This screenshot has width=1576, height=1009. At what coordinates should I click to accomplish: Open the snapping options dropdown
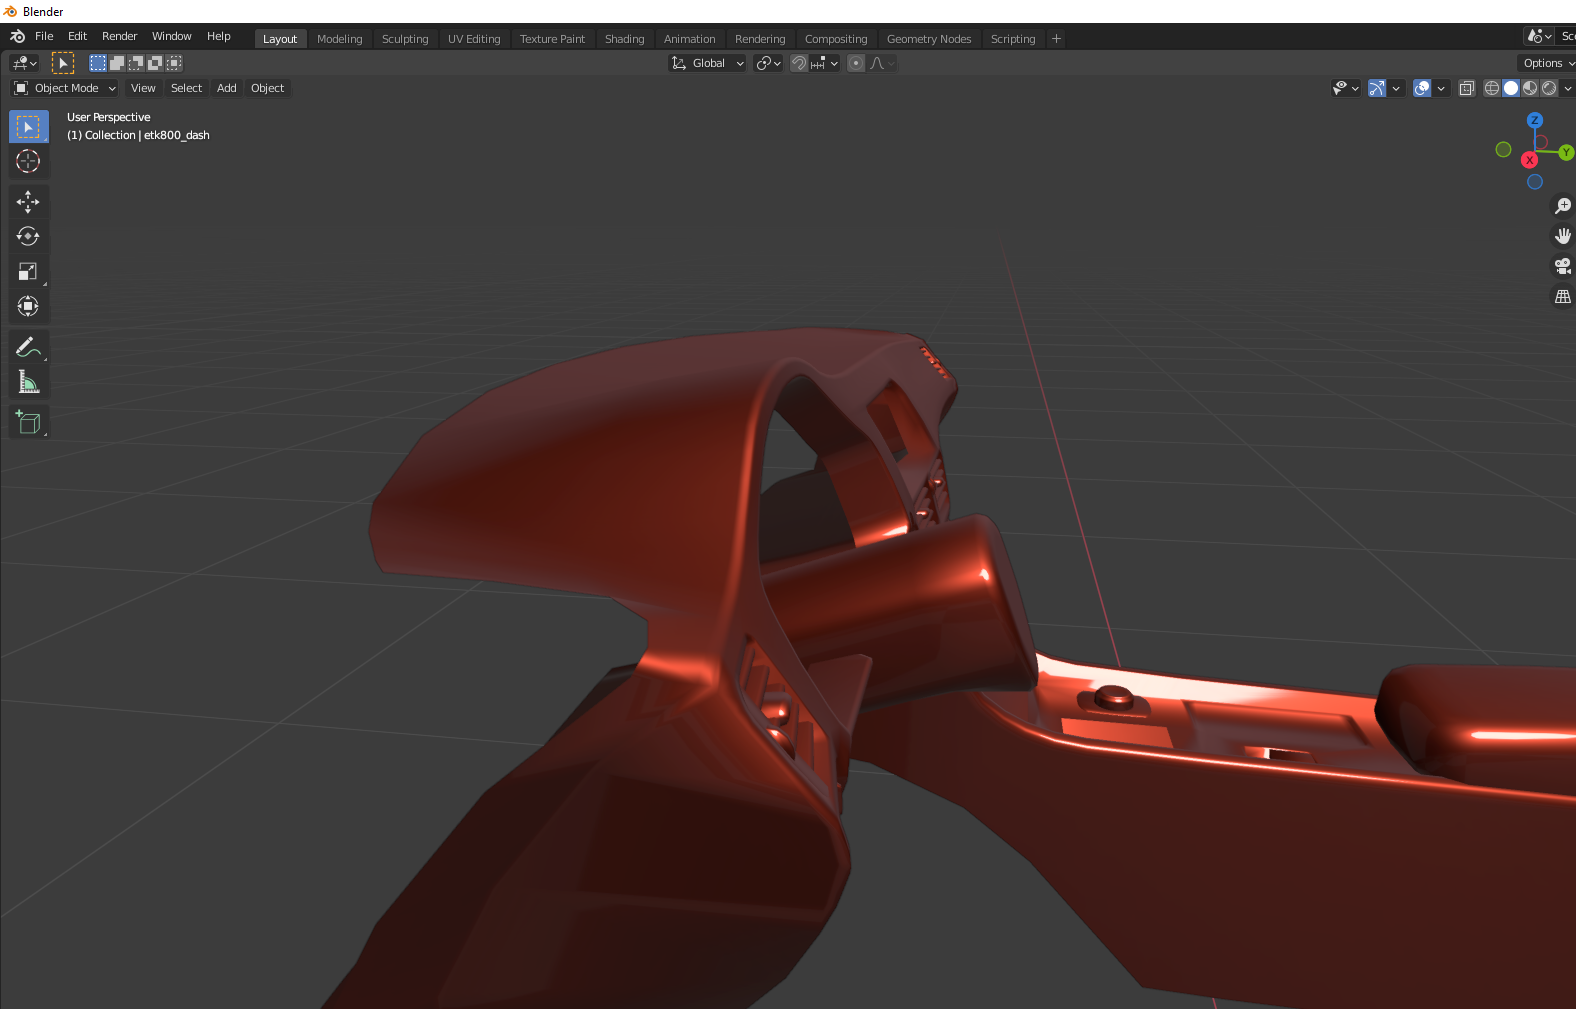click(824, 63)
